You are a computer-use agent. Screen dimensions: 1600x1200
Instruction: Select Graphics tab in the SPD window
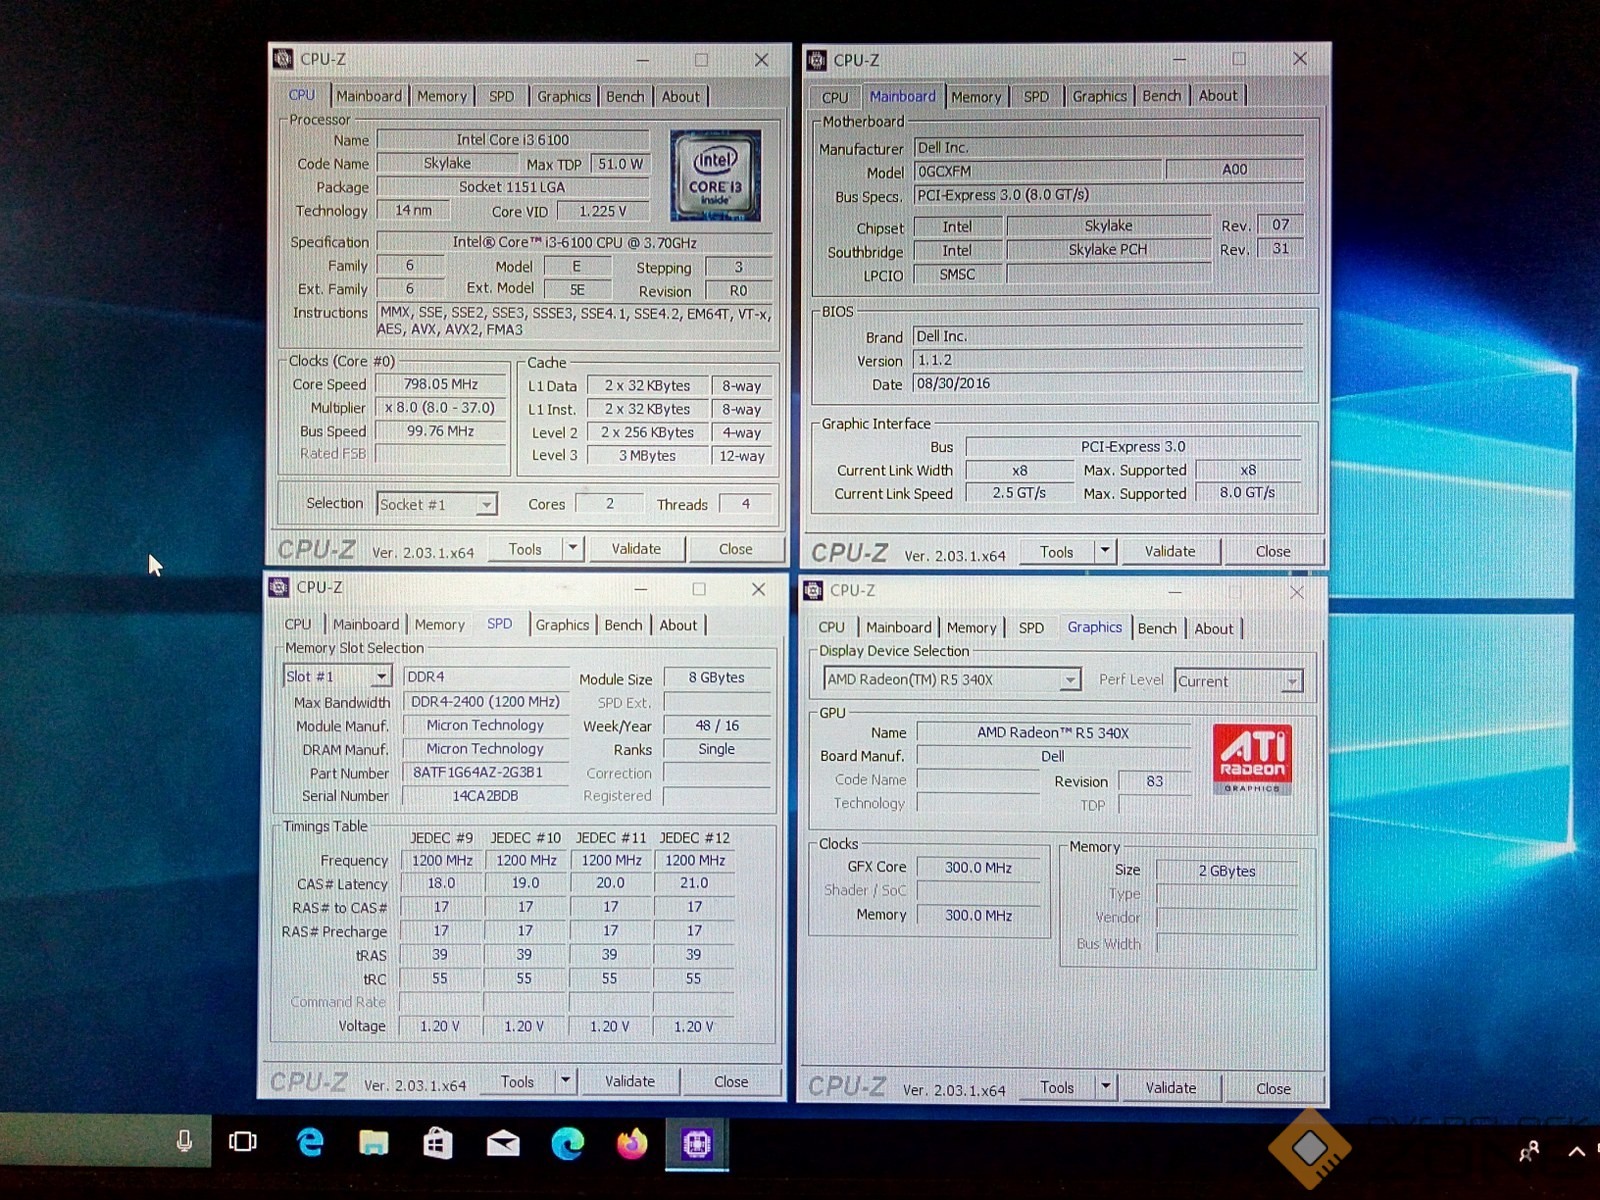click(562, 624)
